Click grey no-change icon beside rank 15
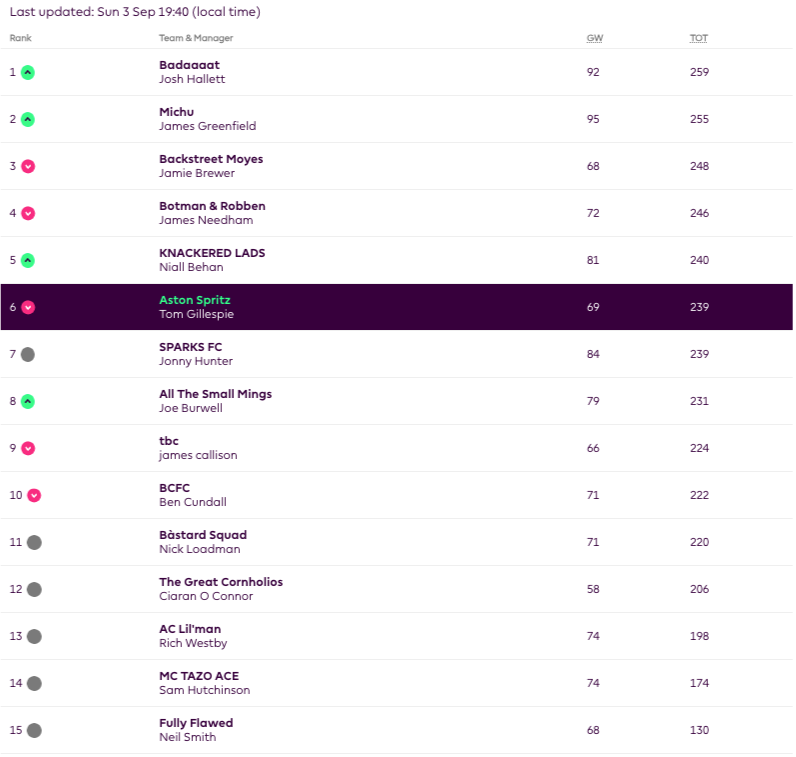This screenshot has width=796, height=757. [x=34, y=730]
